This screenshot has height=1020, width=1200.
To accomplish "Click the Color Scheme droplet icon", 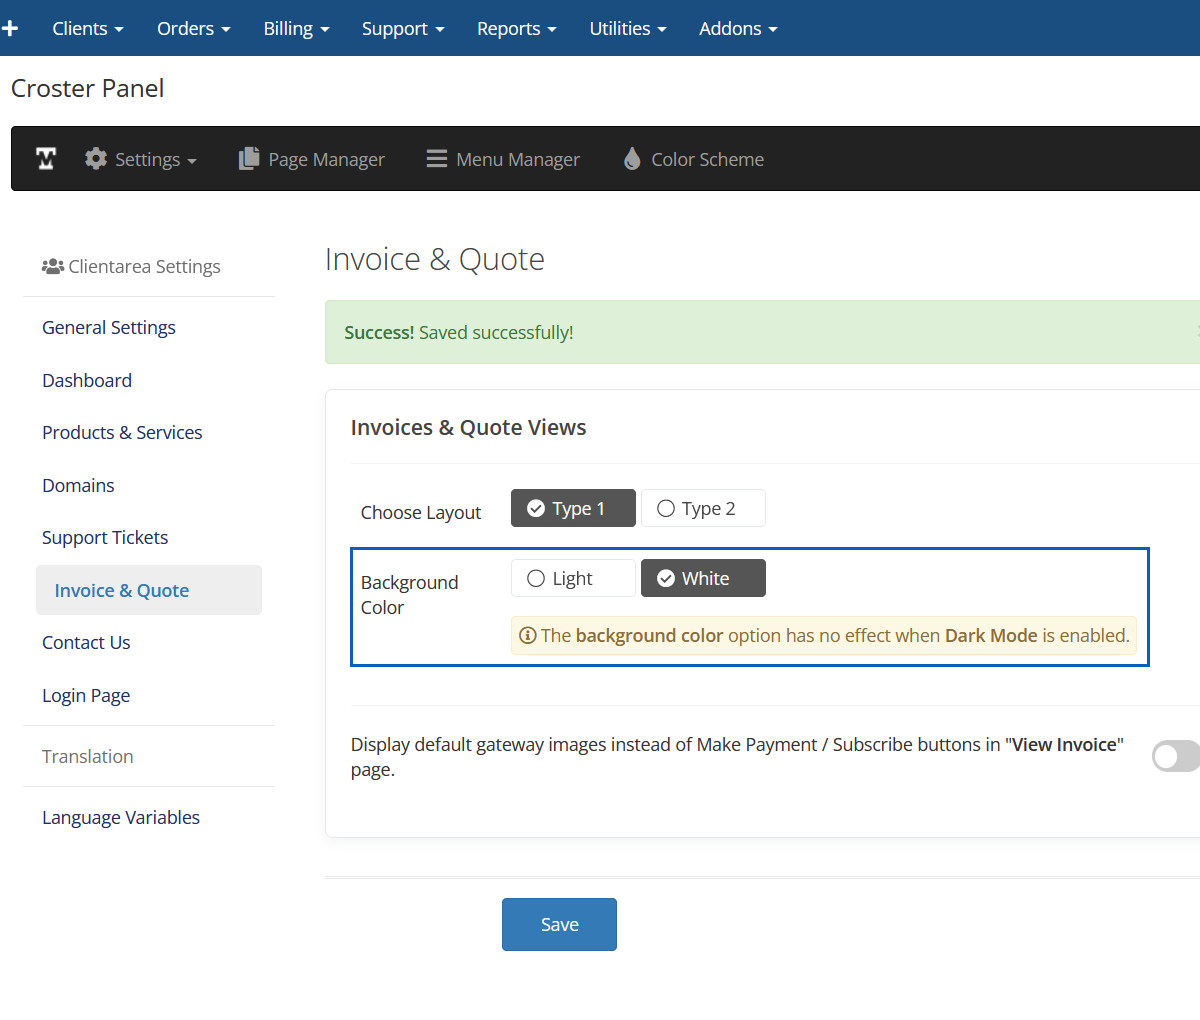I will tap(632, 159).
